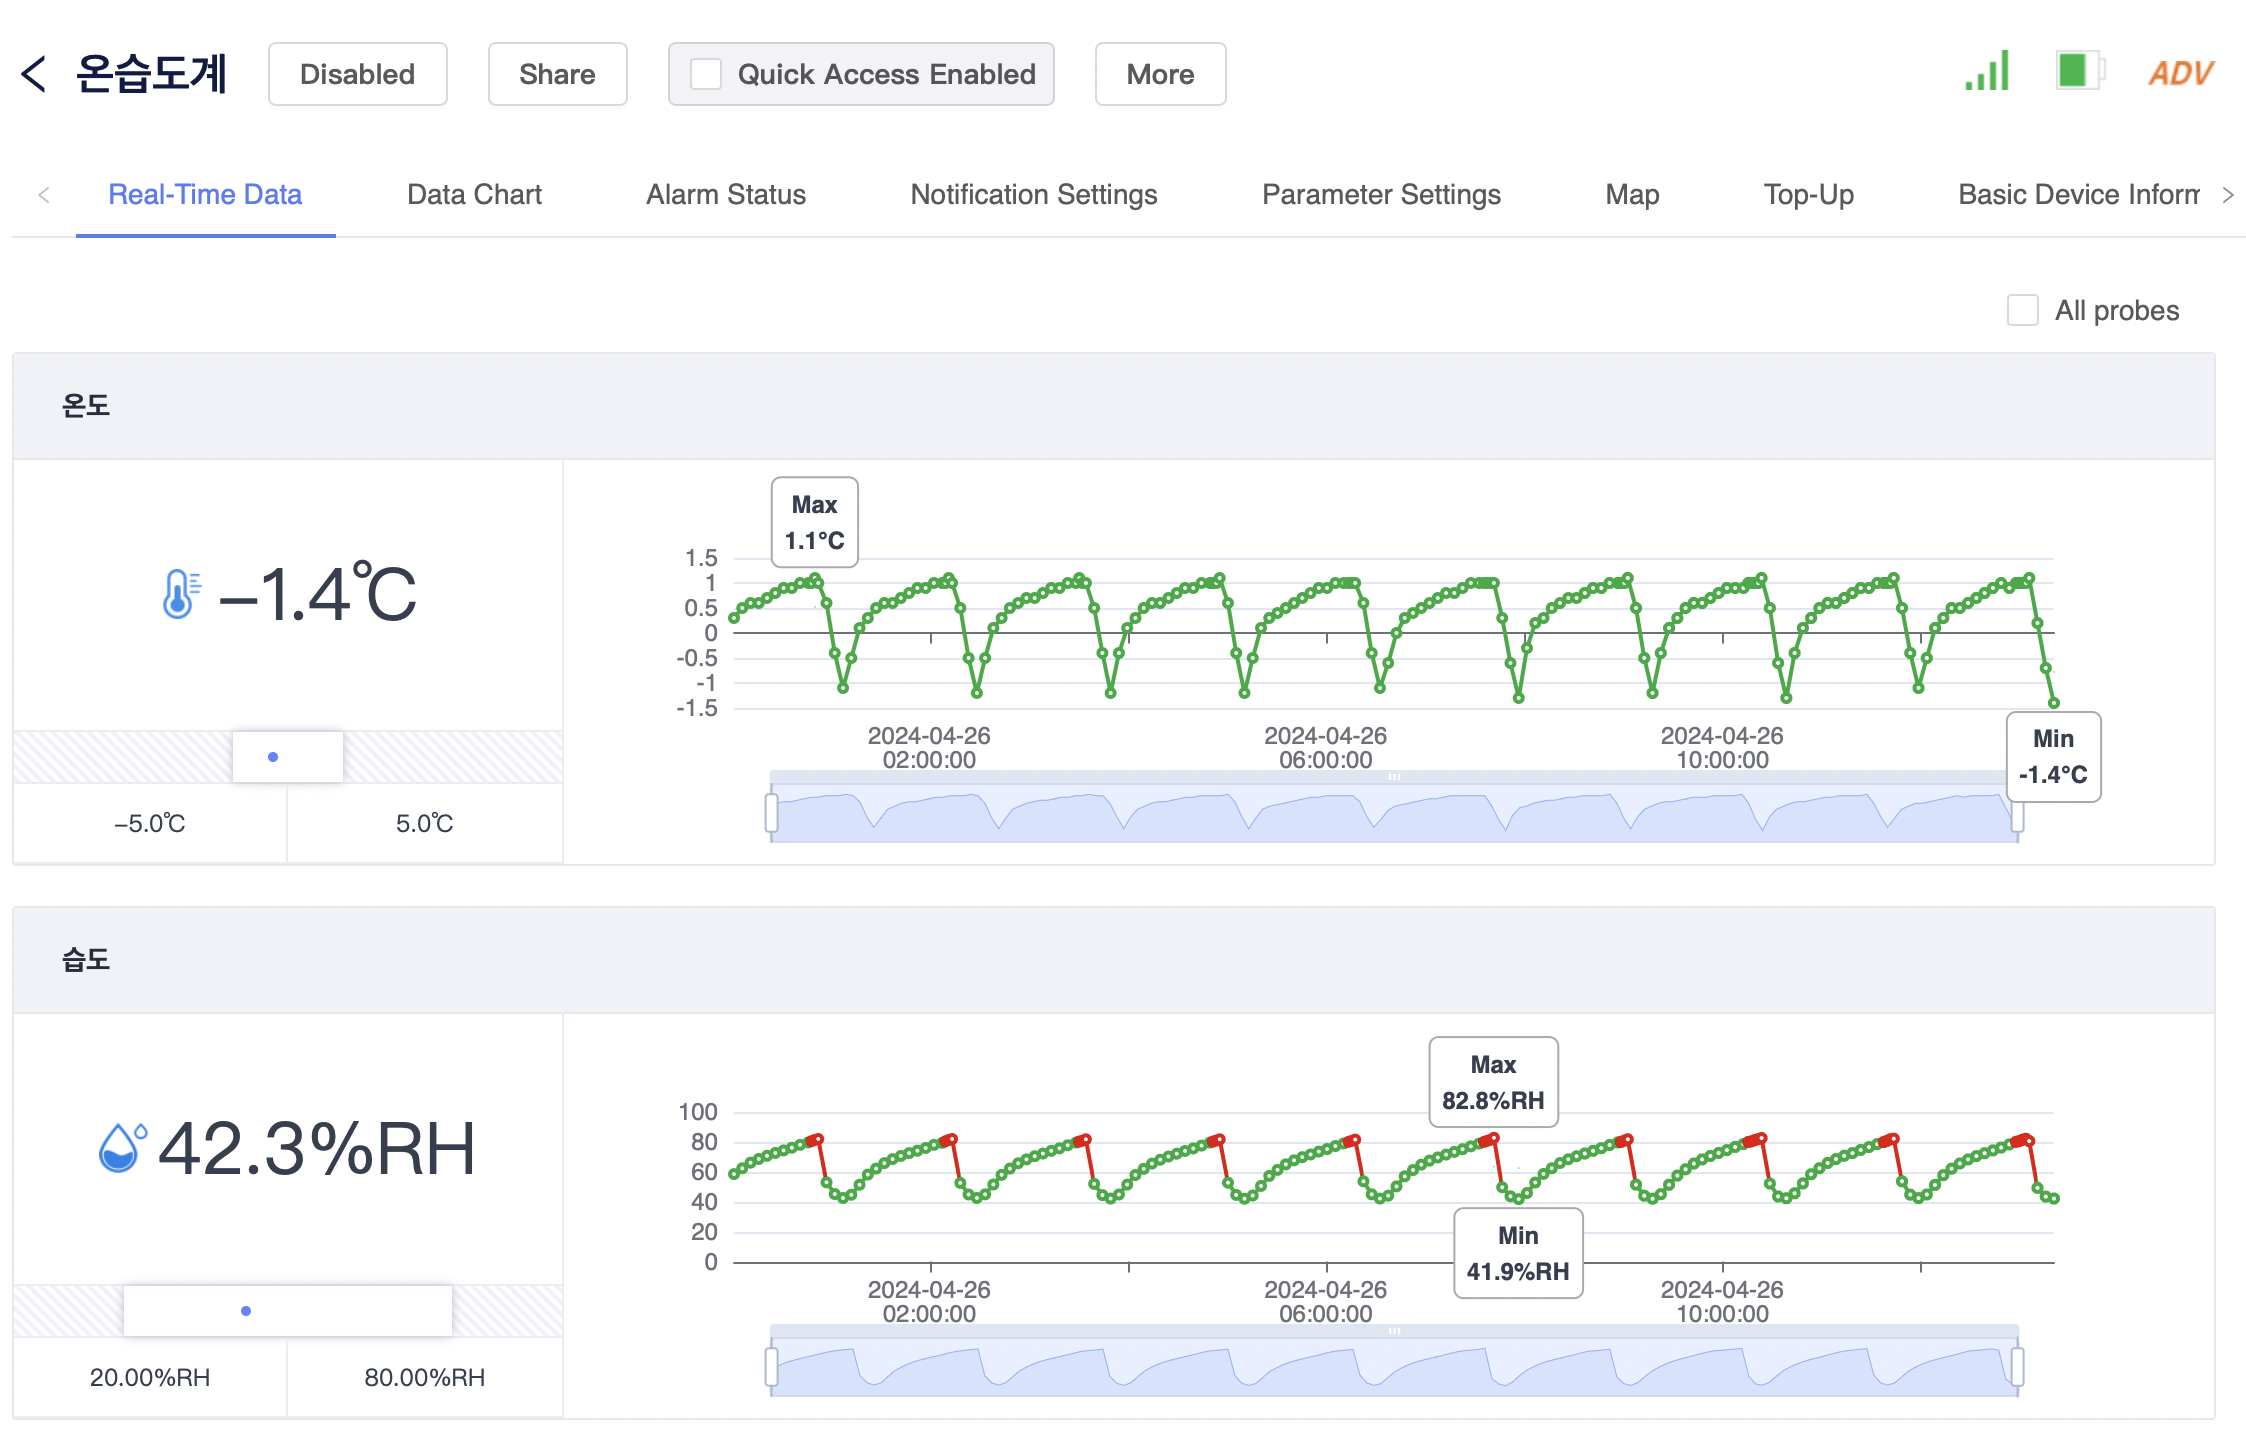Viewport: 2246px width, 1442px height.
Task: Open the Alarm Status tab
Action: (x=725, y=194)
